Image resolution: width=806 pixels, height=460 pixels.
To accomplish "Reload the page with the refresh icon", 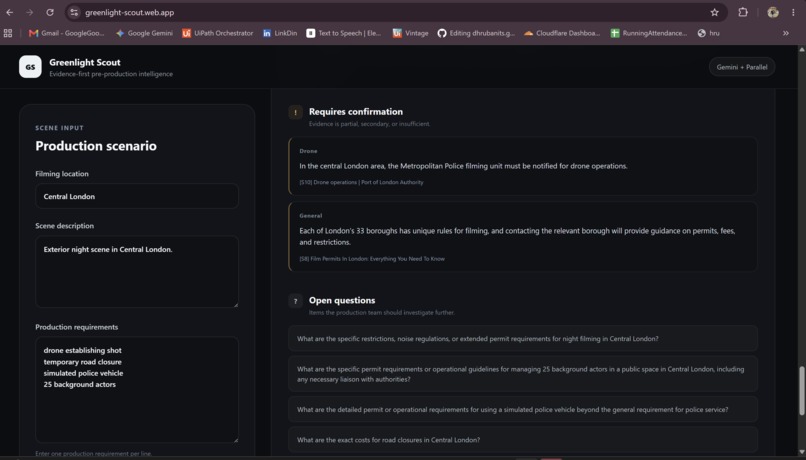I will pos(50,12).
